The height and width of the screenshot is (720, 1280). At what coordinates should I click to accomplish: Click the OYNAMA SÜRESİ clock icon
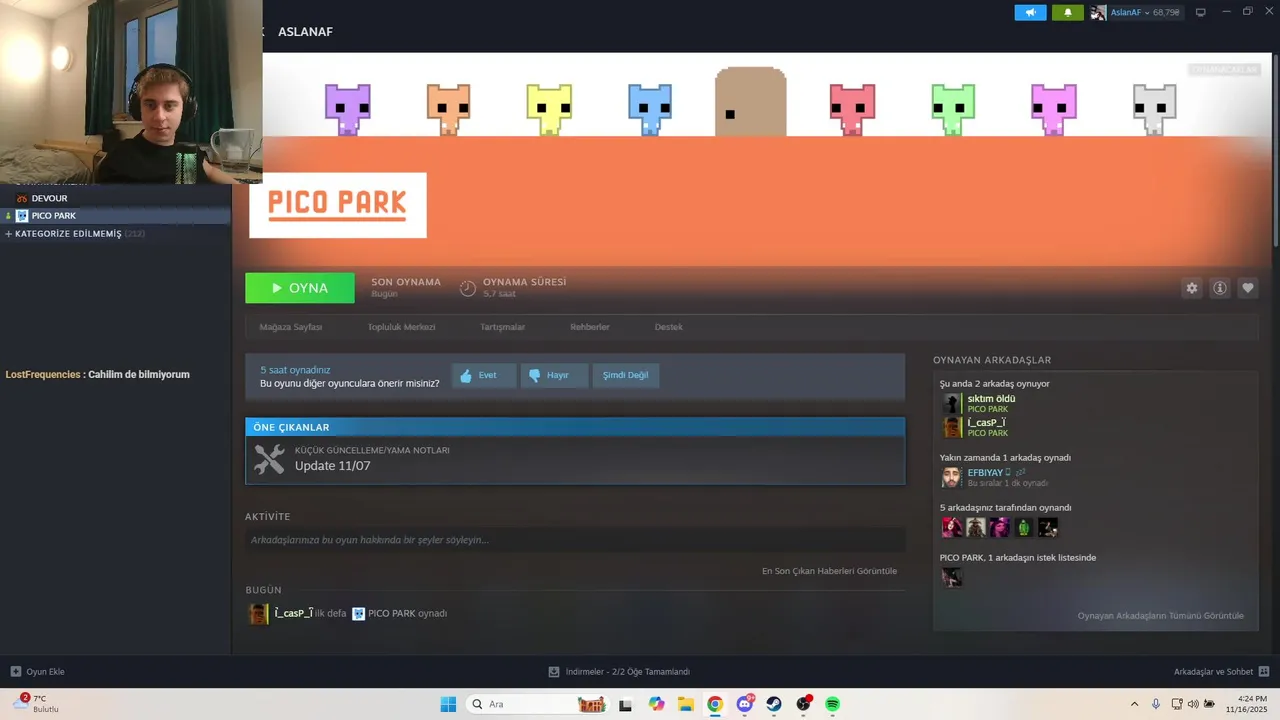(468, 288)
